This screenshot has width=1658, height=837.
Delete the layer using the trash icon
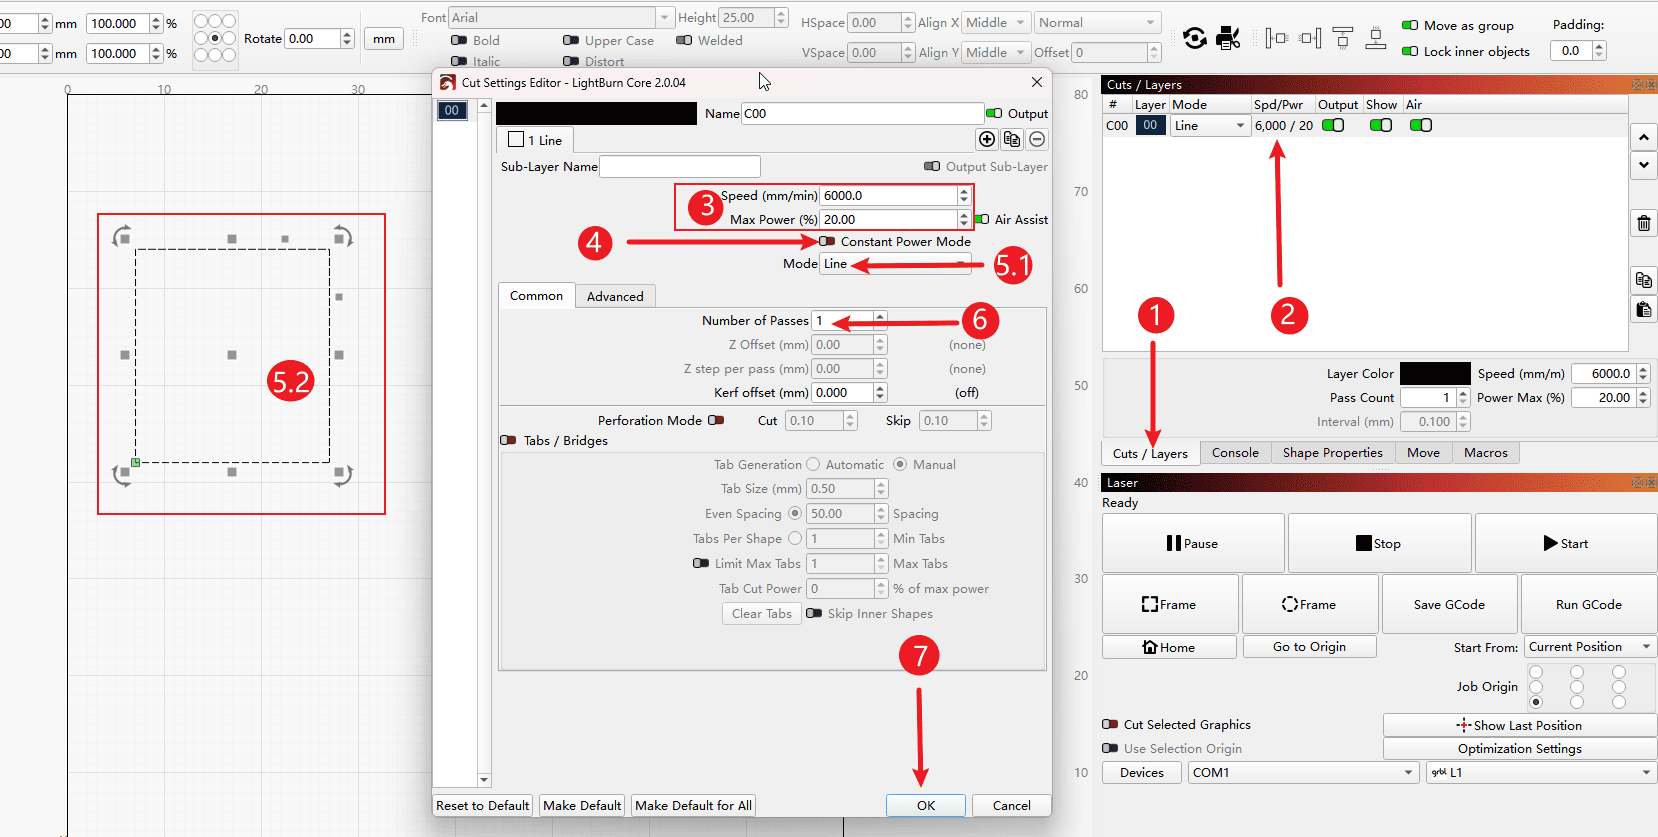point(1643,223)
